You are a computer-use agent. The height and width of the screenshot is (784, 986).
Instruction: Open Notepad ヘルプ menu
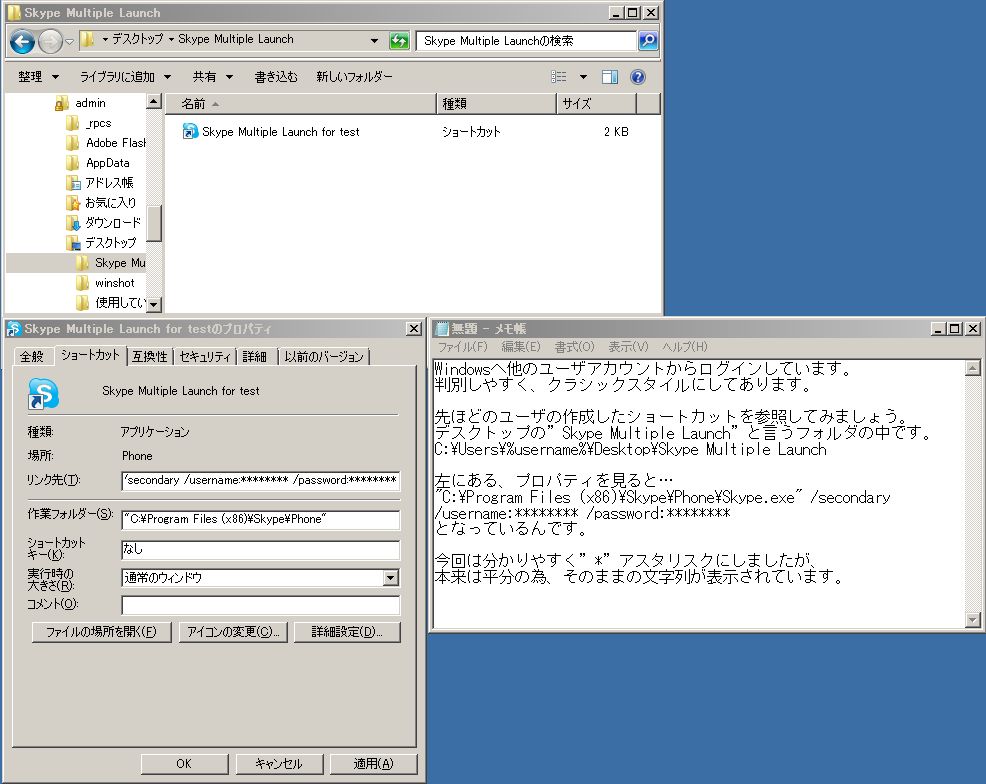point(685,346)
